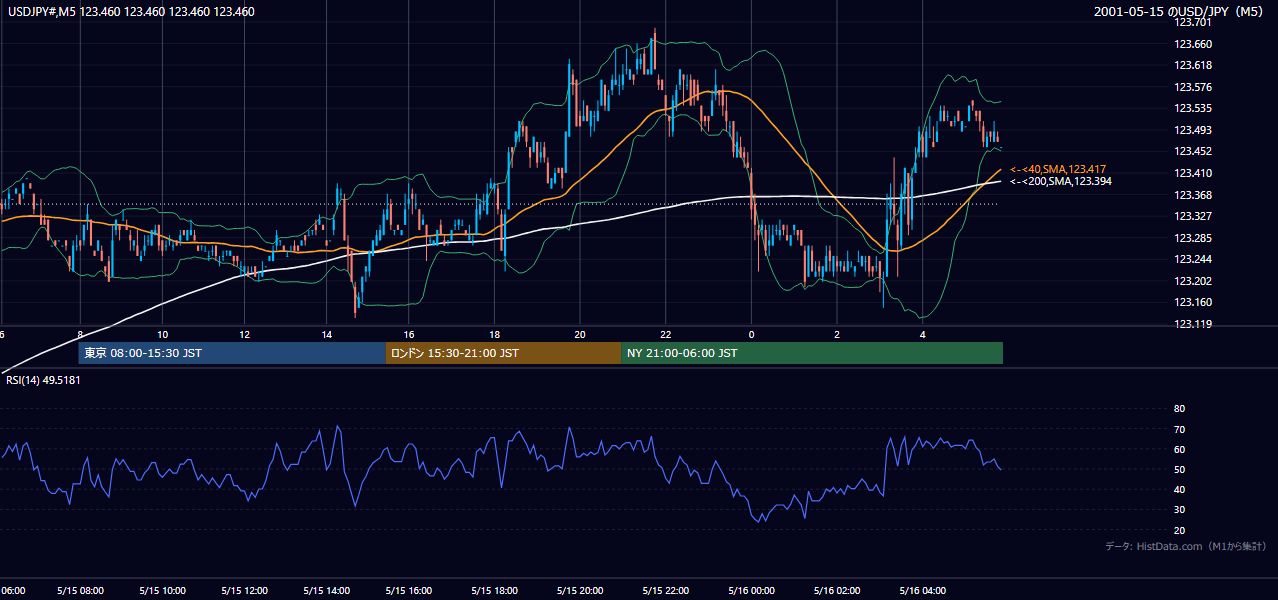Viewport: 1278px width, 600px height.
Task: Click the 123.660 price axis label
Action: (x=1193, y=44)
